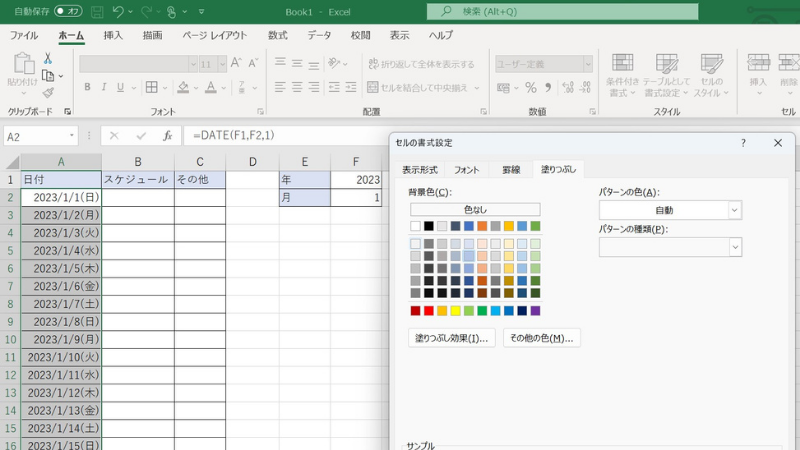This screenshot has width=800, height=450.
Task: Click the No Color button
Action: (475, 210)
